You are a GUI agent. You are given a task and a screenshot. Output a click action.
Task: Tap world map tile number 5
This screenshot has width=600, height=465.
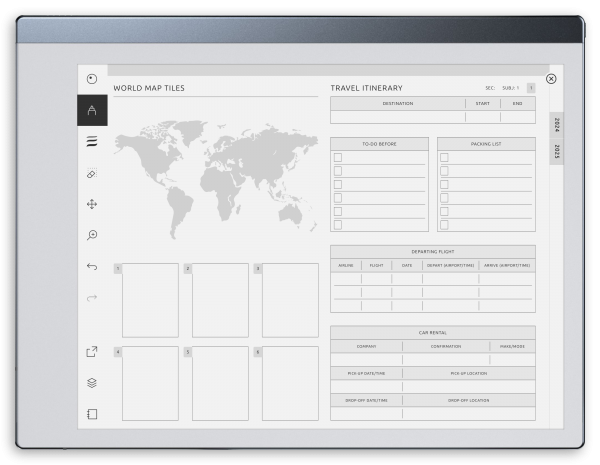[220, 383]
